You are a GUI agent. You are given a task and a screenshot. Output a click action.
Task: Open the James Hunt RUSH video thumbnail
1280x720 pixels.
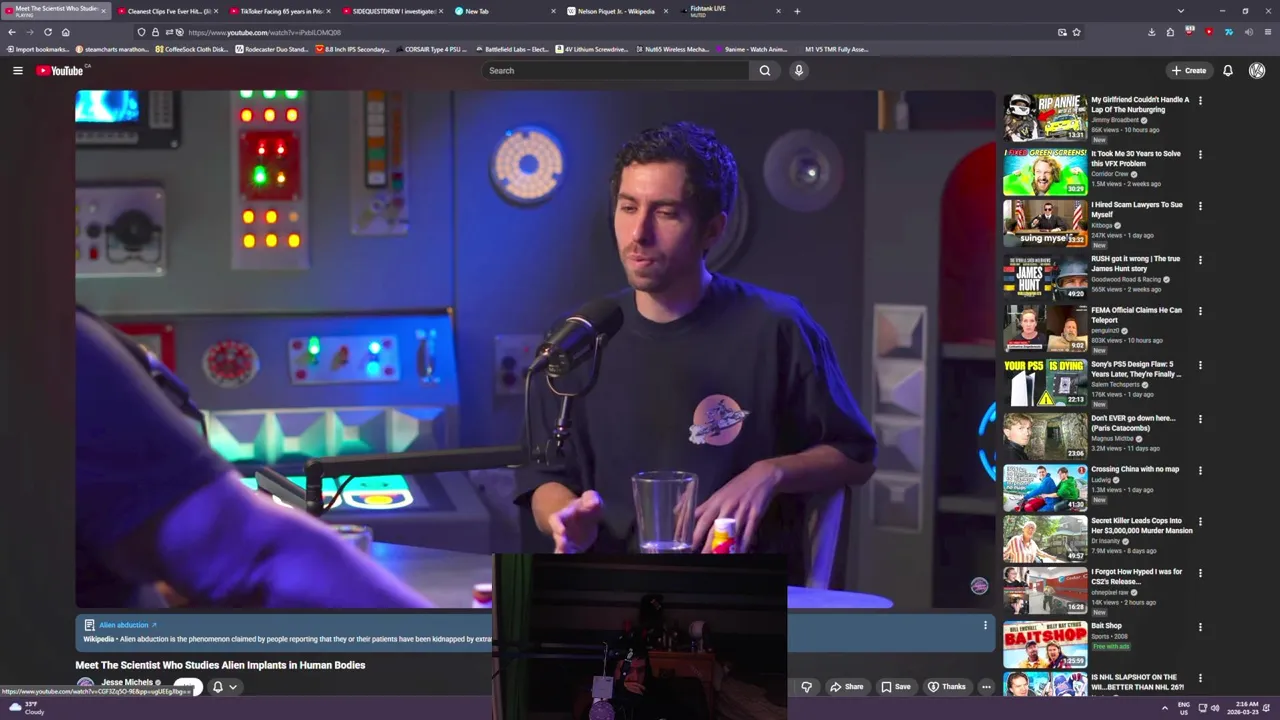coord(1045,277)
